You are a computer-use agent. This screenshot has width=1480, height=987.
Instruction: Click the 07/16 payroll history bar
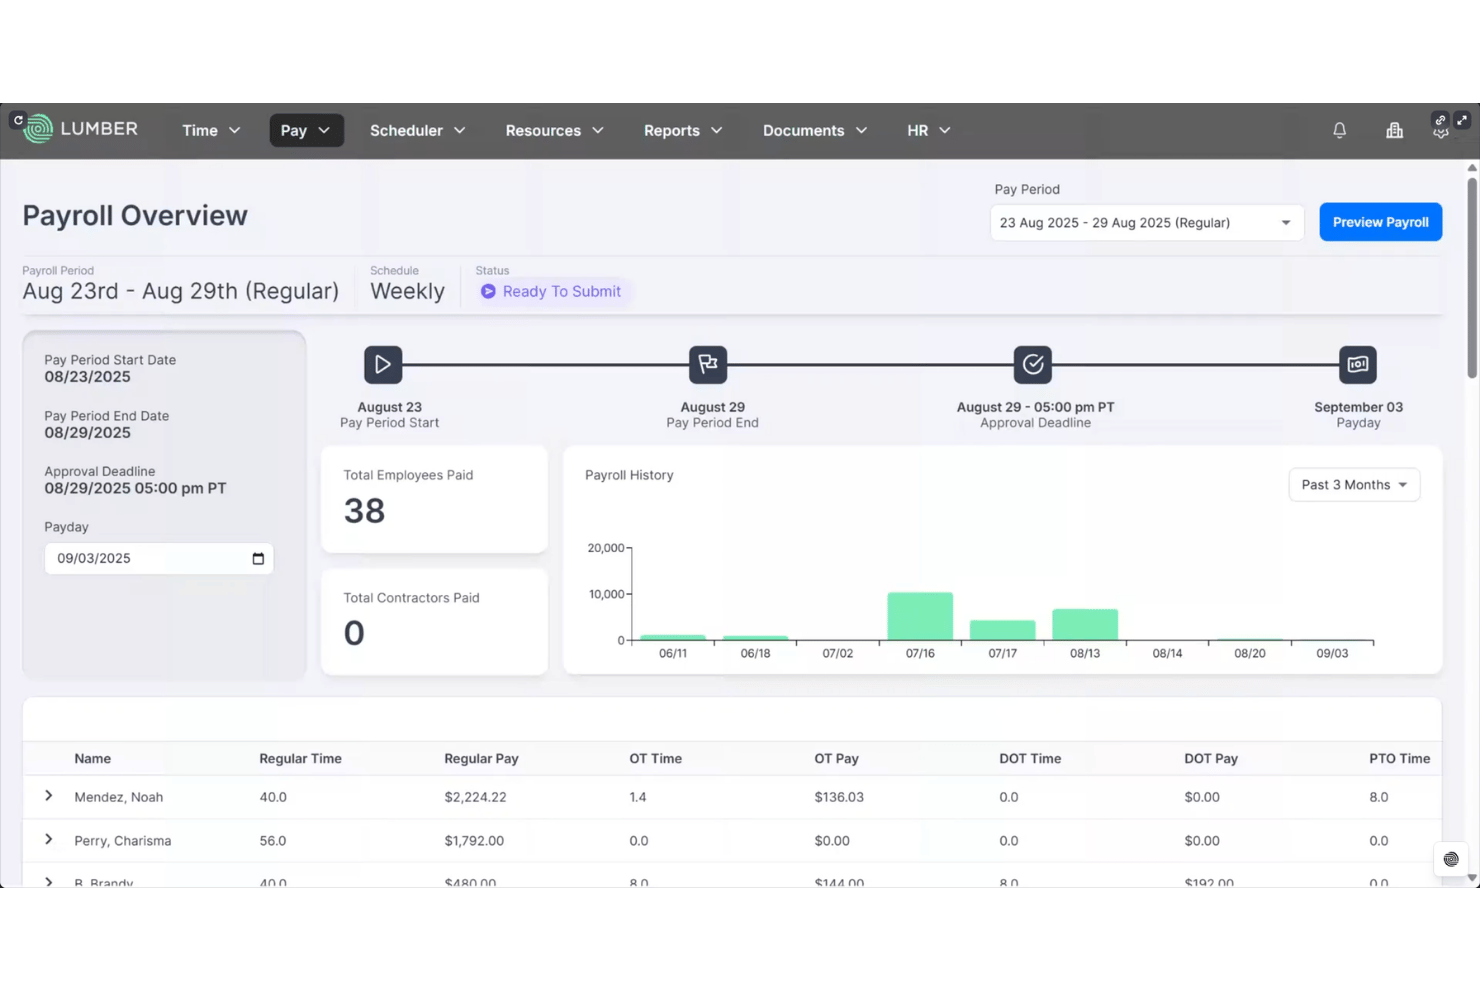(920, 616)
